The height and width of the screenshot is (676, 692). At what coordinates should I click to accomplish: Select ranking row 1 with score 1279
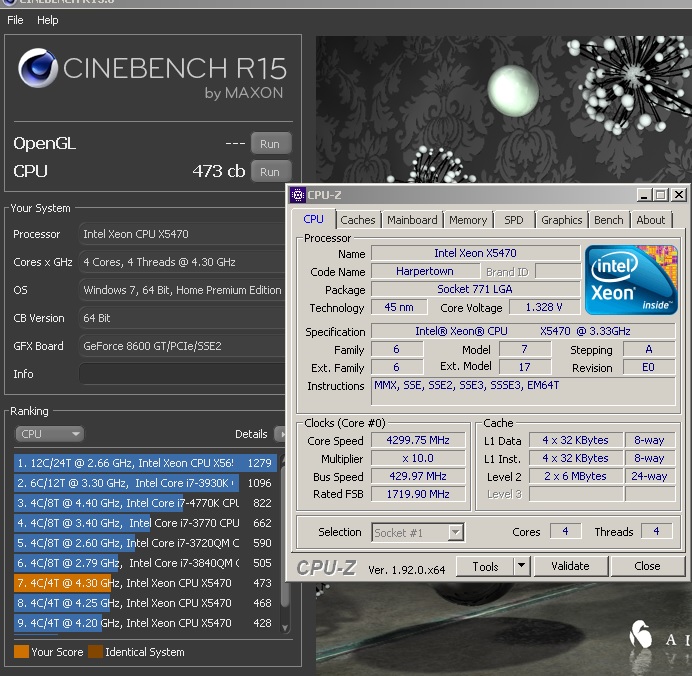coord(145,463)
